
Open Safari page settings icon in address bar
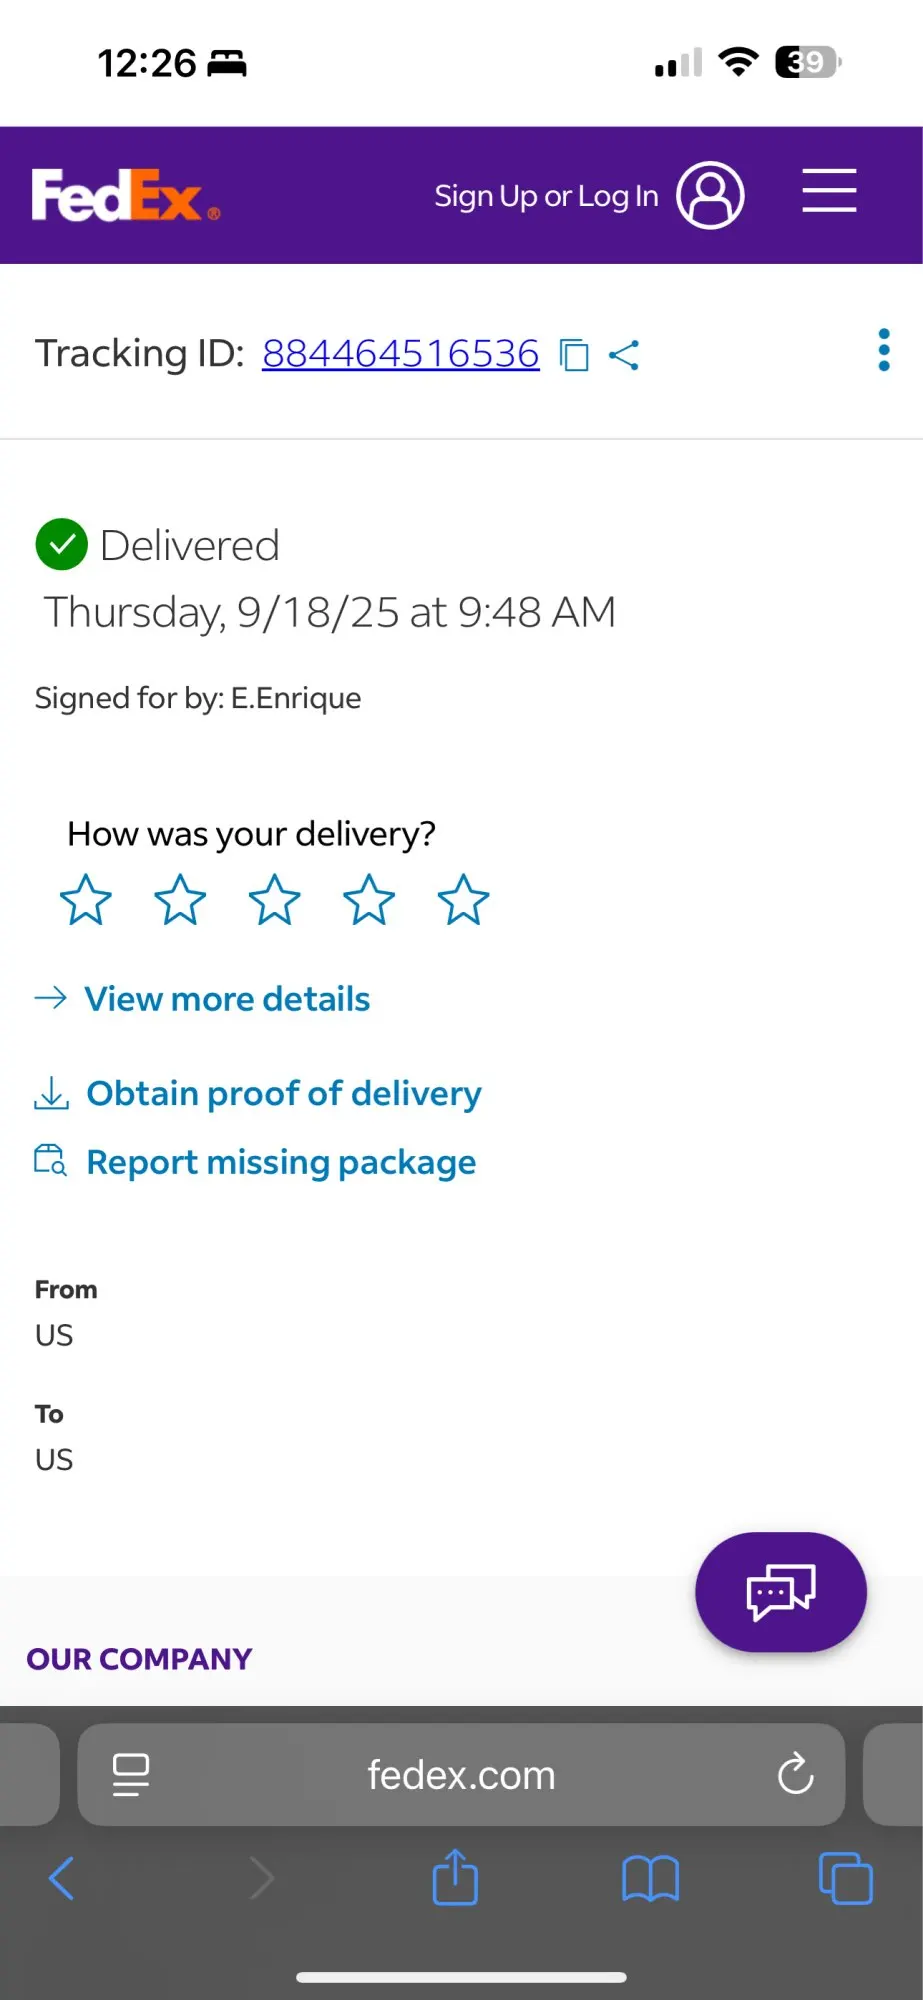(x=131, y=1775)
